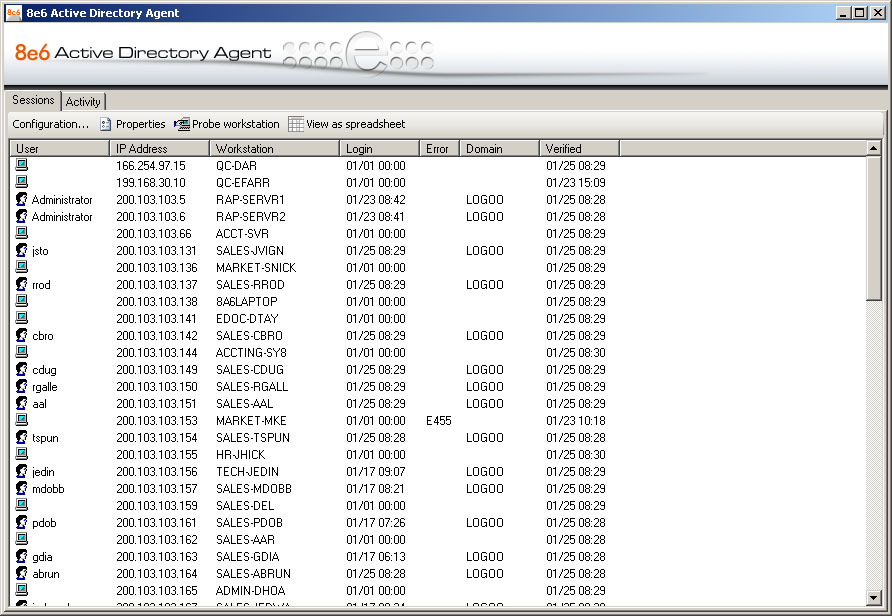
Task: Click the computer icon for ACCT-SVR row
Action: point(22,233)
